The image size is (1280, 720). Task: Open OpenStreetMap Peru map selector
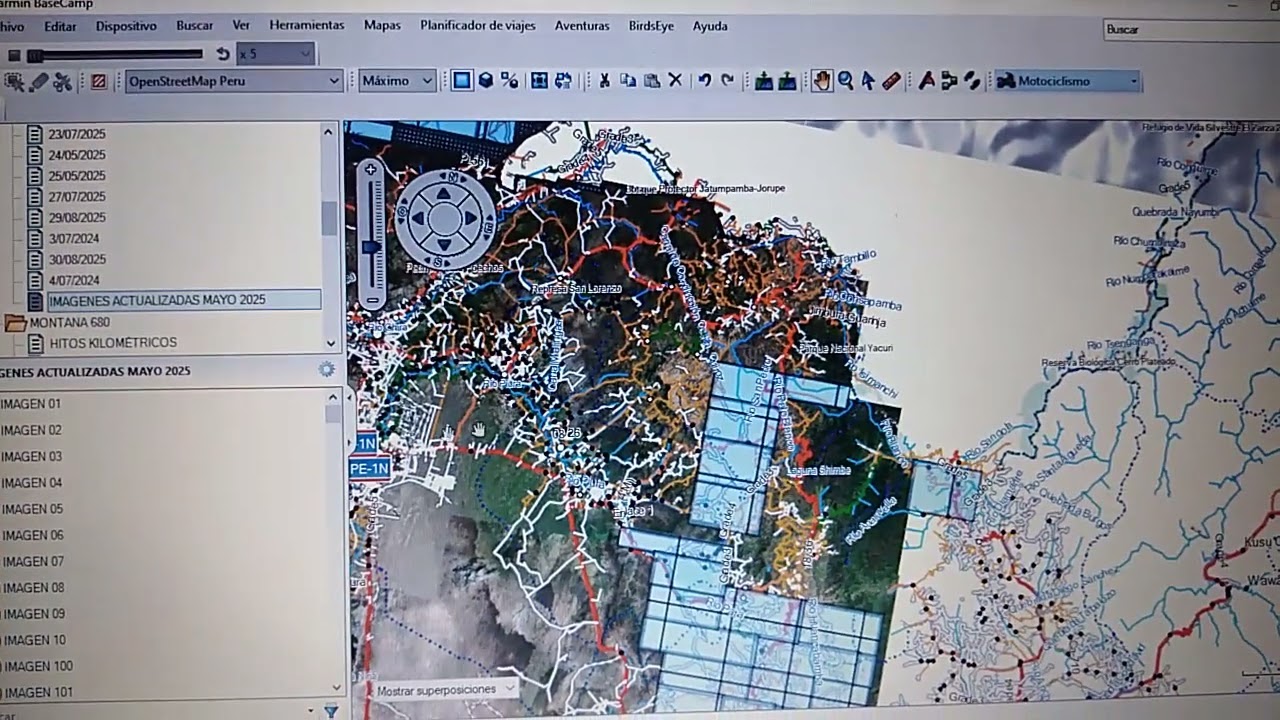coord(234,81)
